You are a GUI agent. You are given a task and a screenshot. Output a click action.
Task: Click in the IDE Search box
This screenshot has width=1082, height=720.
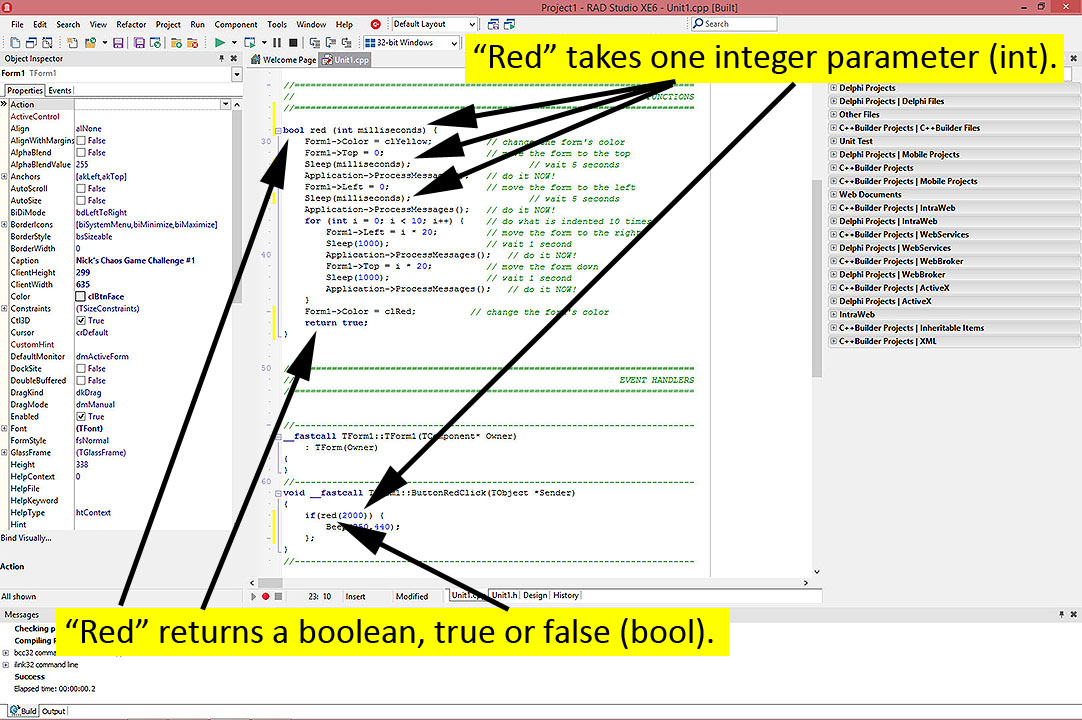coord(734,24)
